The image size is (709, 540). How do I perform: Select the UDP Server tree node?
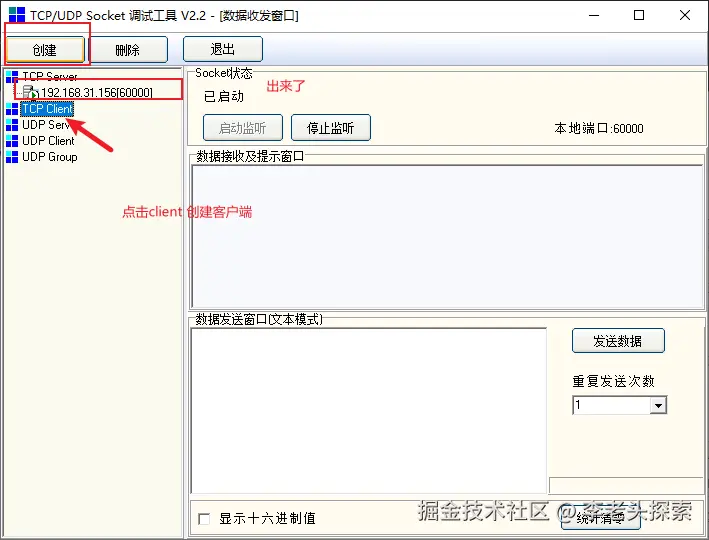[x=45, y=124]
